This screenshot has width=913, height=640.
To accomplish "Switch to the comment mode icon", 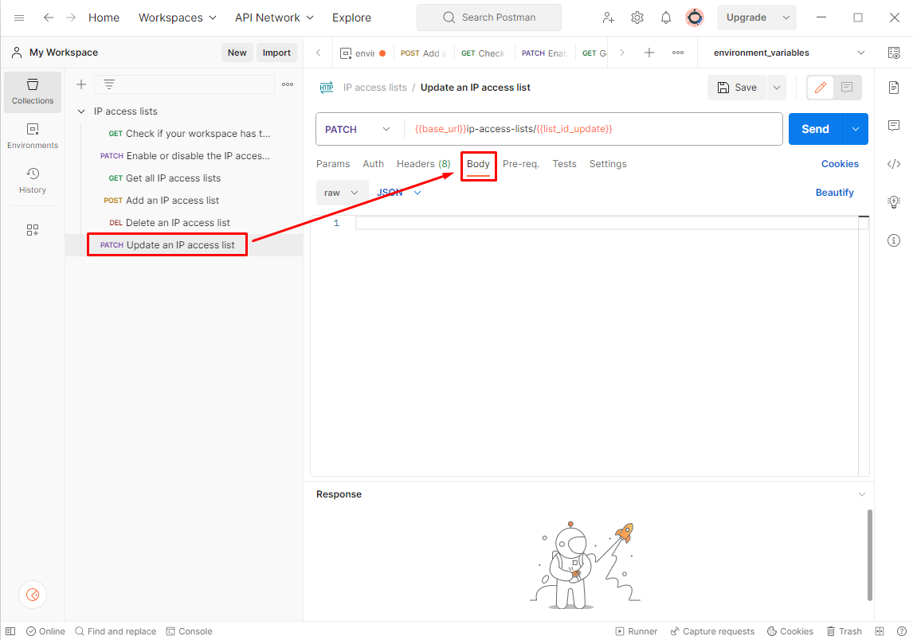I will 846,88.
